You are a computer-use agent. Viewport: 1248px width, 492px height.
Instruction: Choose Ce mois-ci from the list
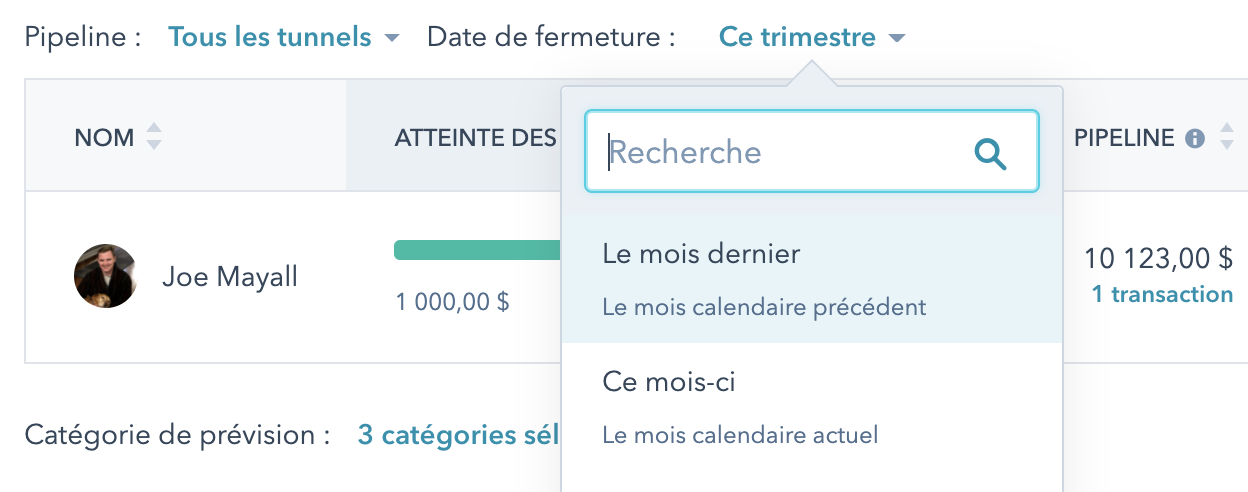669,381
